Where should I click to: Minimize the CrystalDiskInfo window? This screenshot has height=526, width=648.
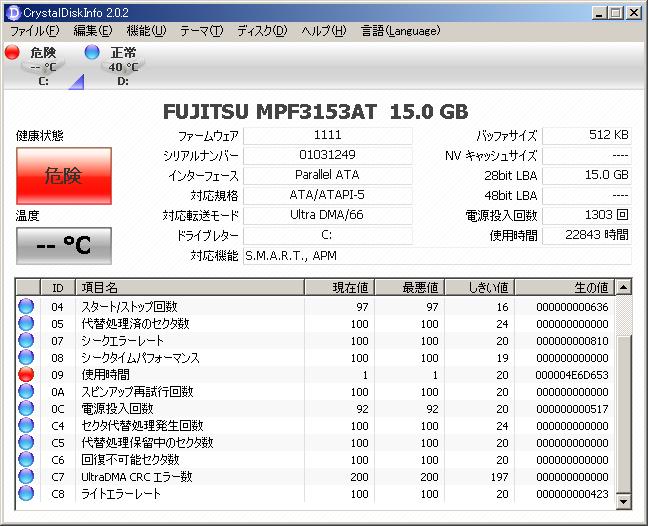599,13
